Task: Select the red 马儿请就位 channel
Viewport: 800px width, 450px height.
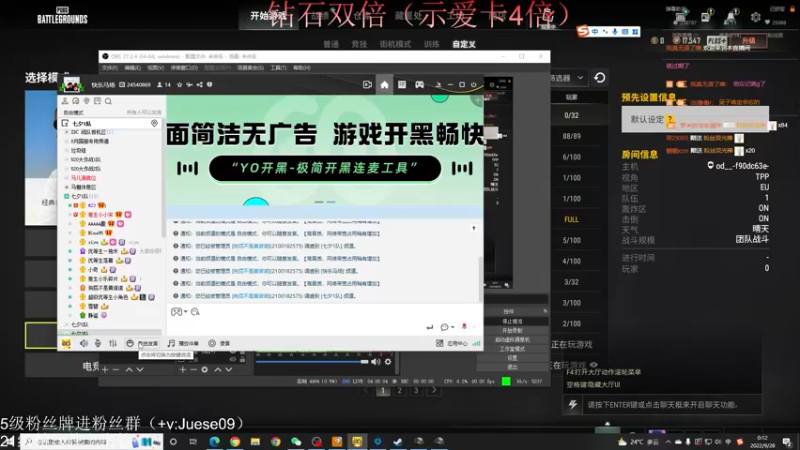Action: (83, 178)
